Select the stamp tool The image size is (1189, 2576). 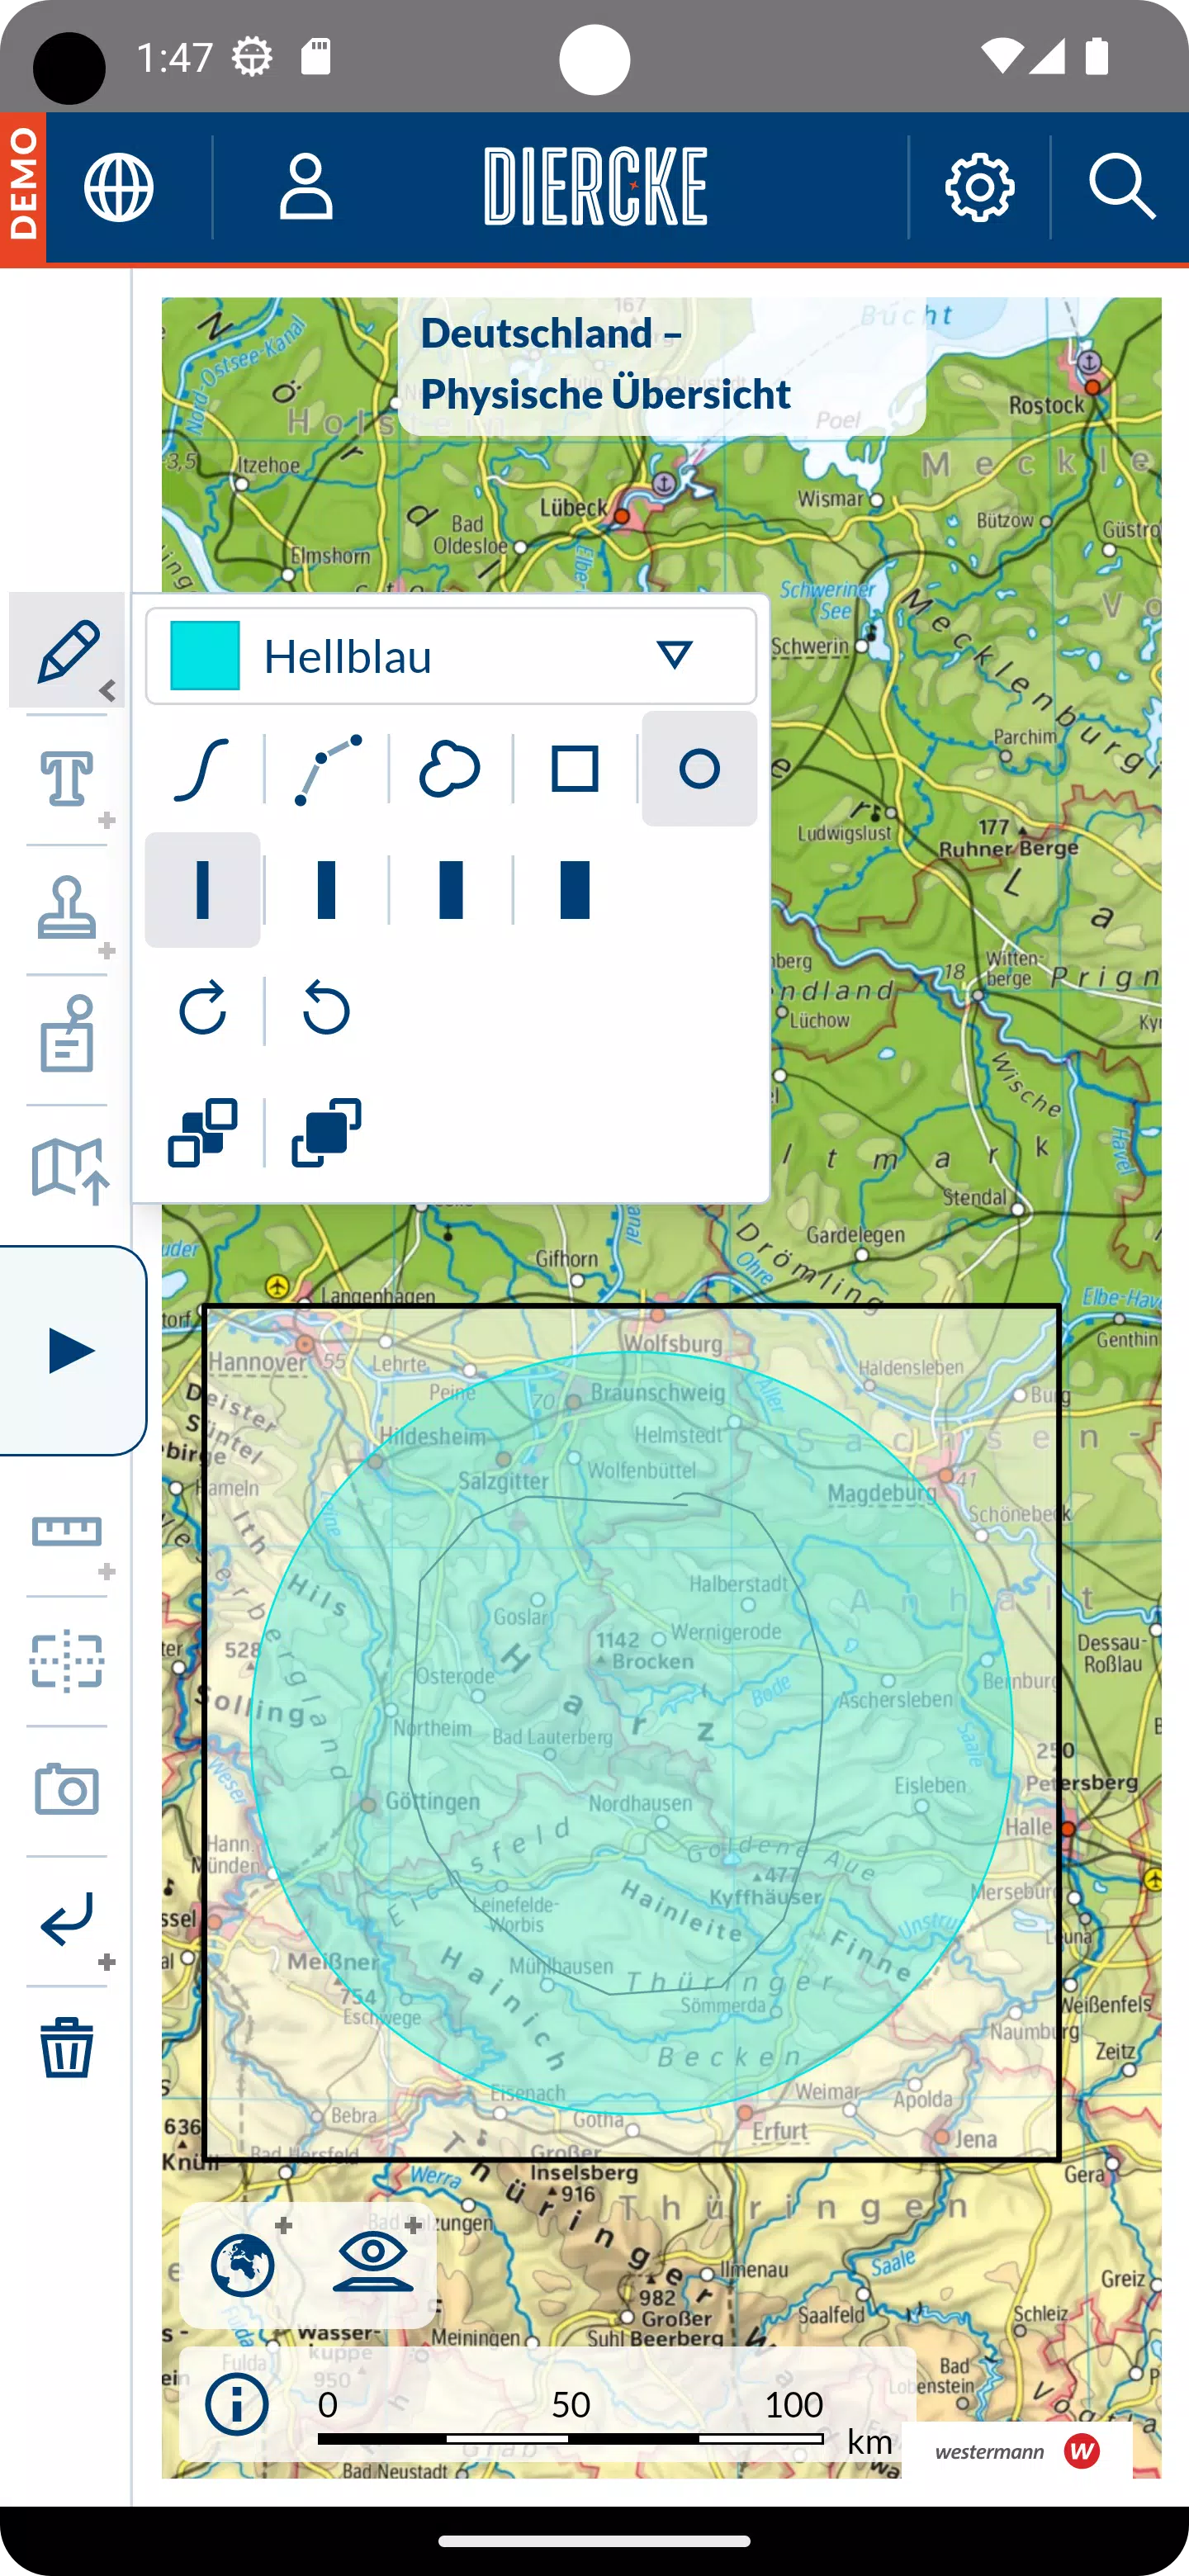(67, 909)
